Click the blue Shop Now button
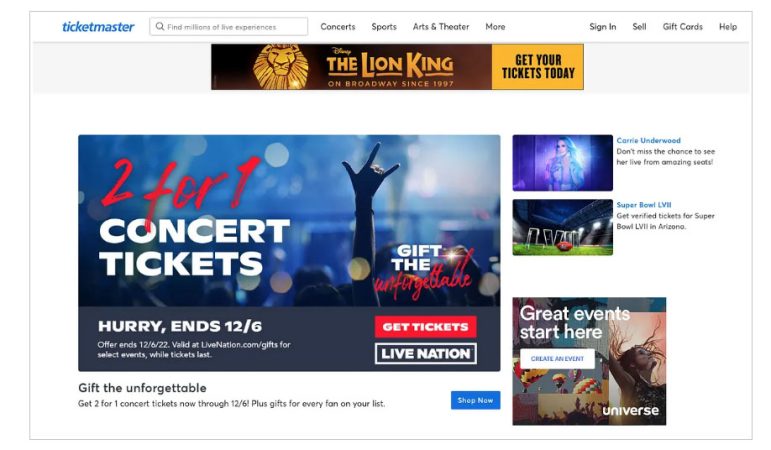Image resolution: width=771 pixels, height=450 pixels. (x=475, y=400)
